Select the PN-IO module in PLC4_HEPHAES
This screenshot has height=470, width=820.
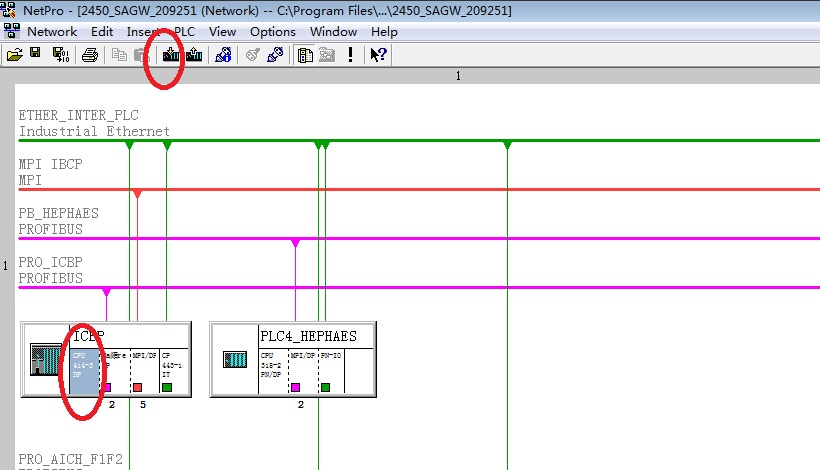(x=331, y=371)
